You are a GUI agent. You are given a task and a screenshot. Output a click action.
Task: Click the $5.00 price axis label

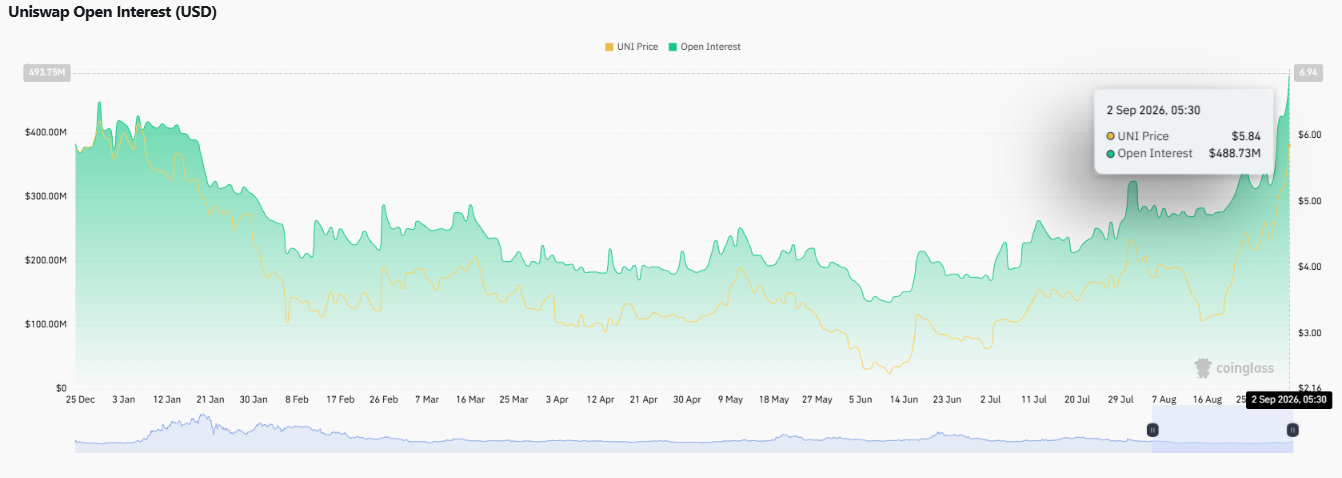1309,200
